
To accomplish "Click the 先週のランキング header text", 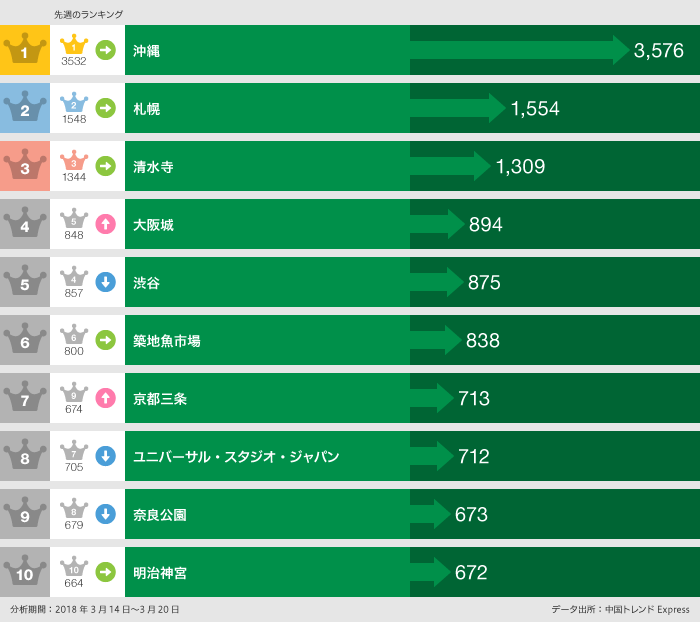I will (x=88, y=14).
